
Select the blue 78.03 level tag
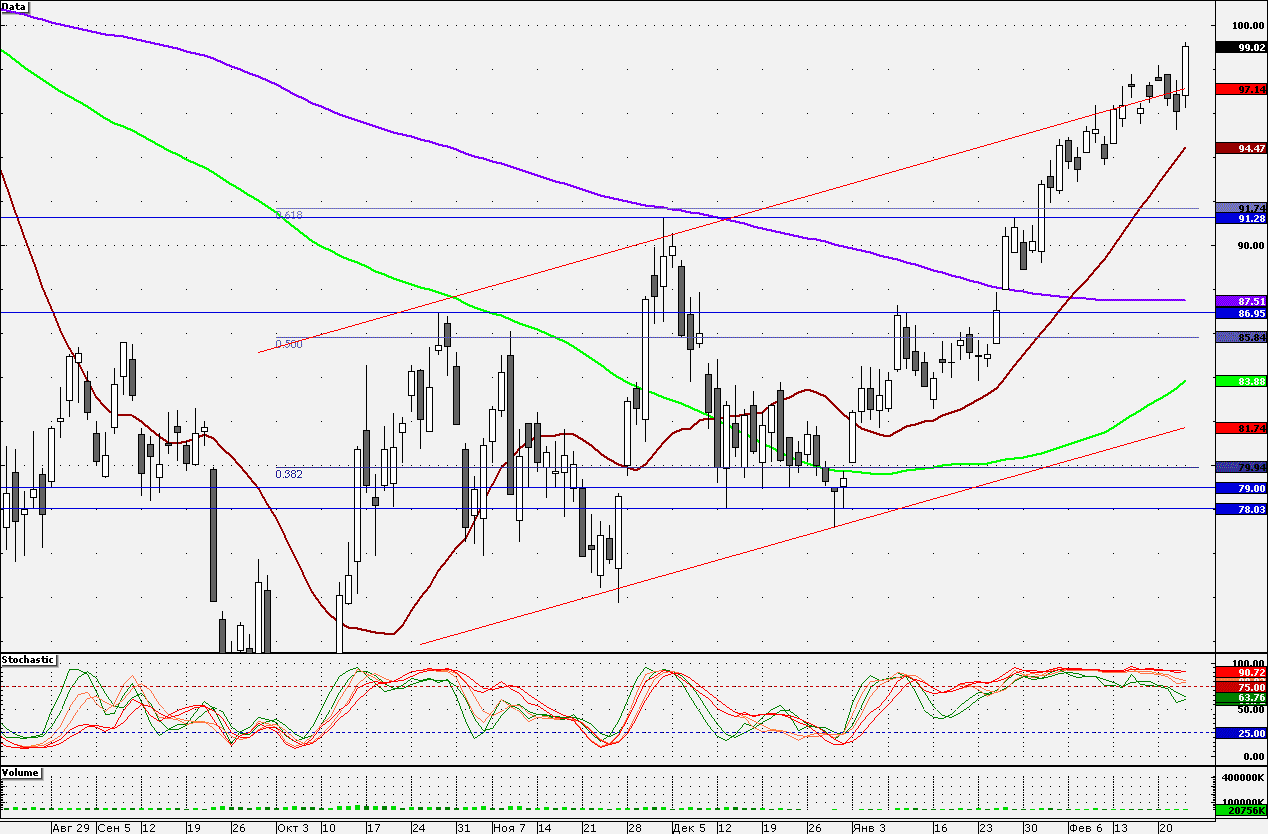pyautogui.click(x=1239, y=509)
